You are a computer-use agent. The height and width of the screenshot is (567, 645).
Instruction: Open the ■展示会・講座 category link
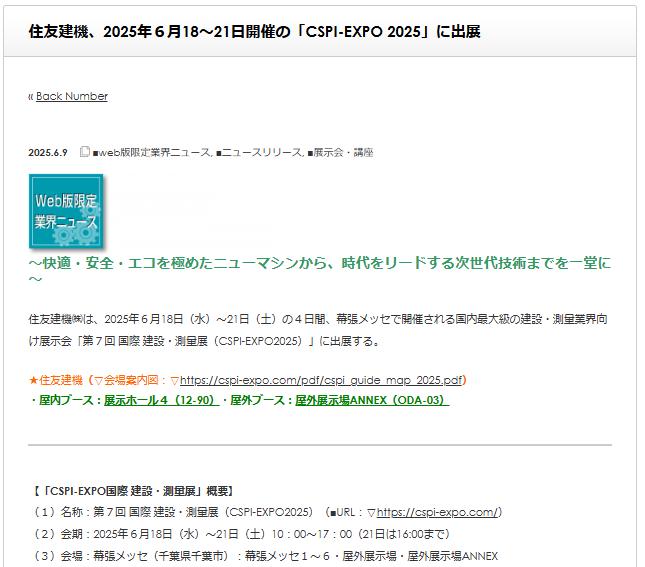click(340, 153)
